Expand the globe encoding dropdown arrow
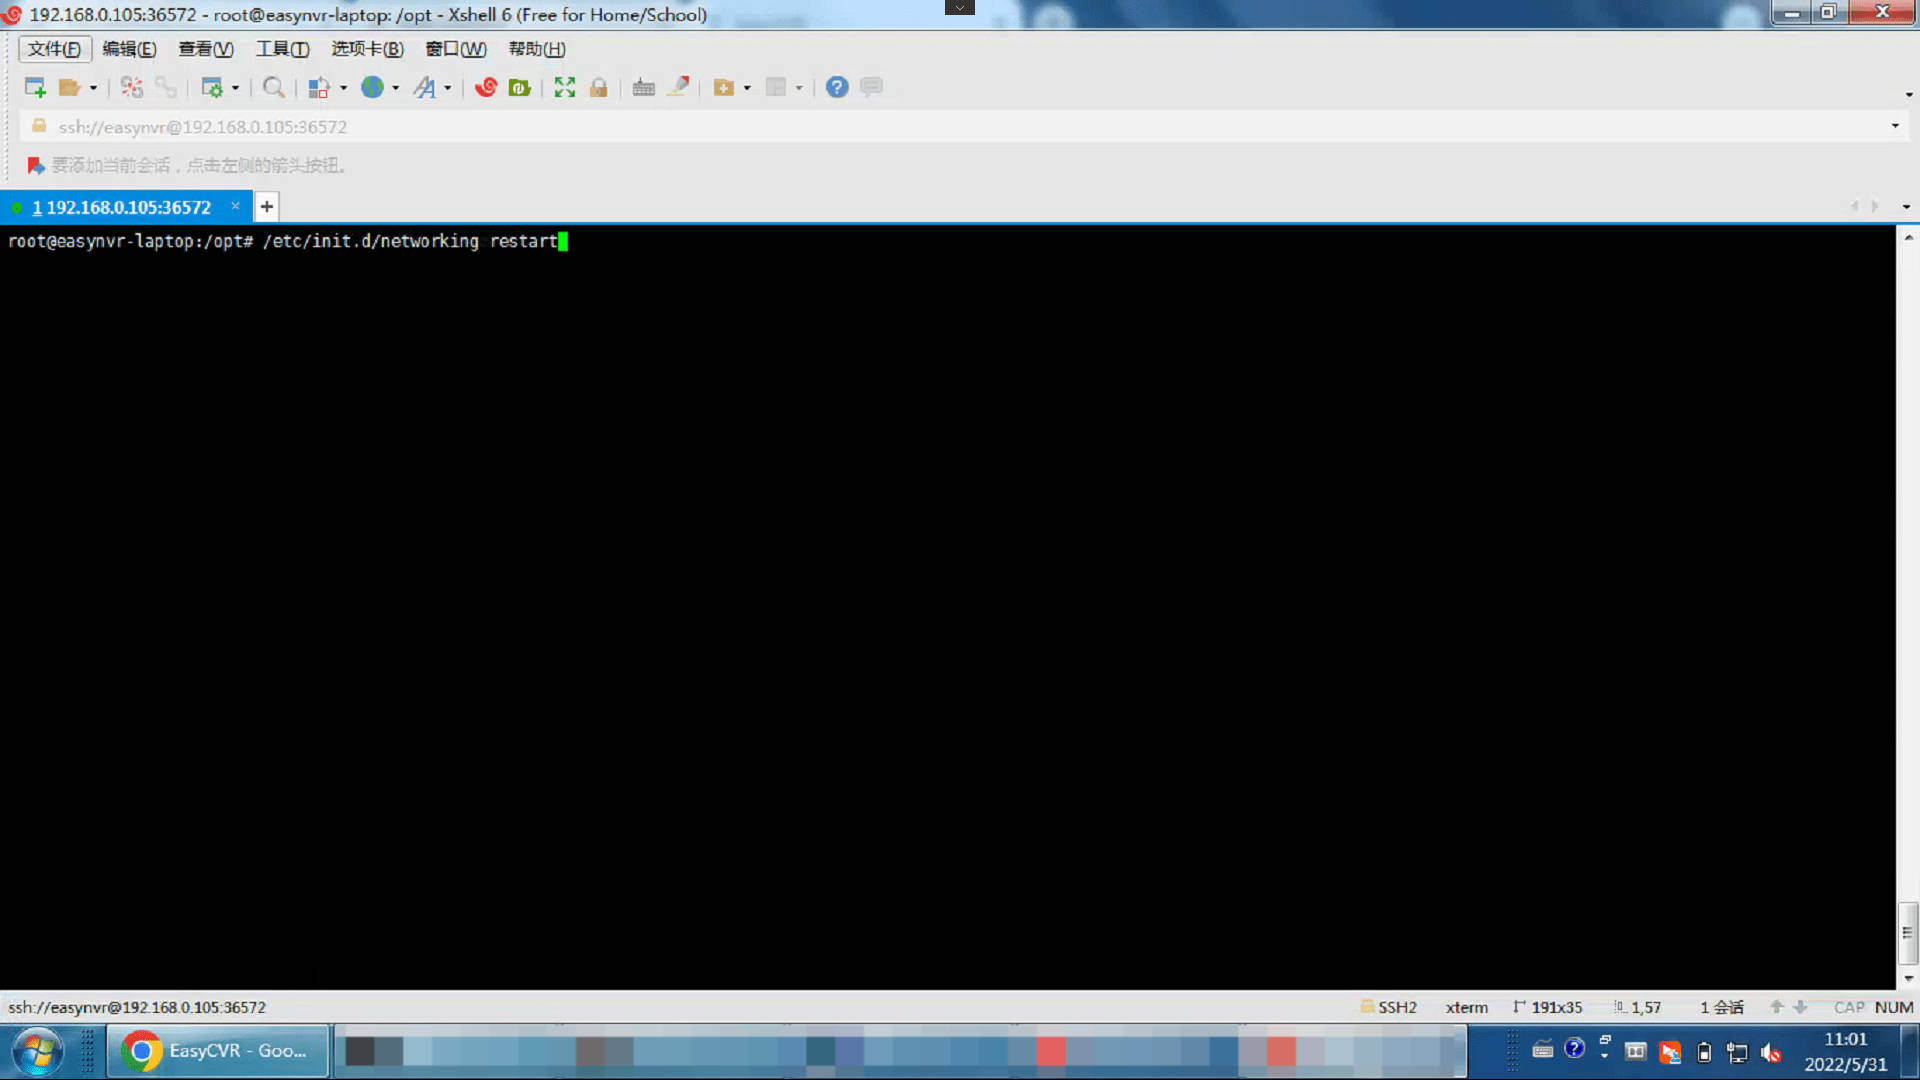1920x1080 pixels. click(x=395, y=88)
